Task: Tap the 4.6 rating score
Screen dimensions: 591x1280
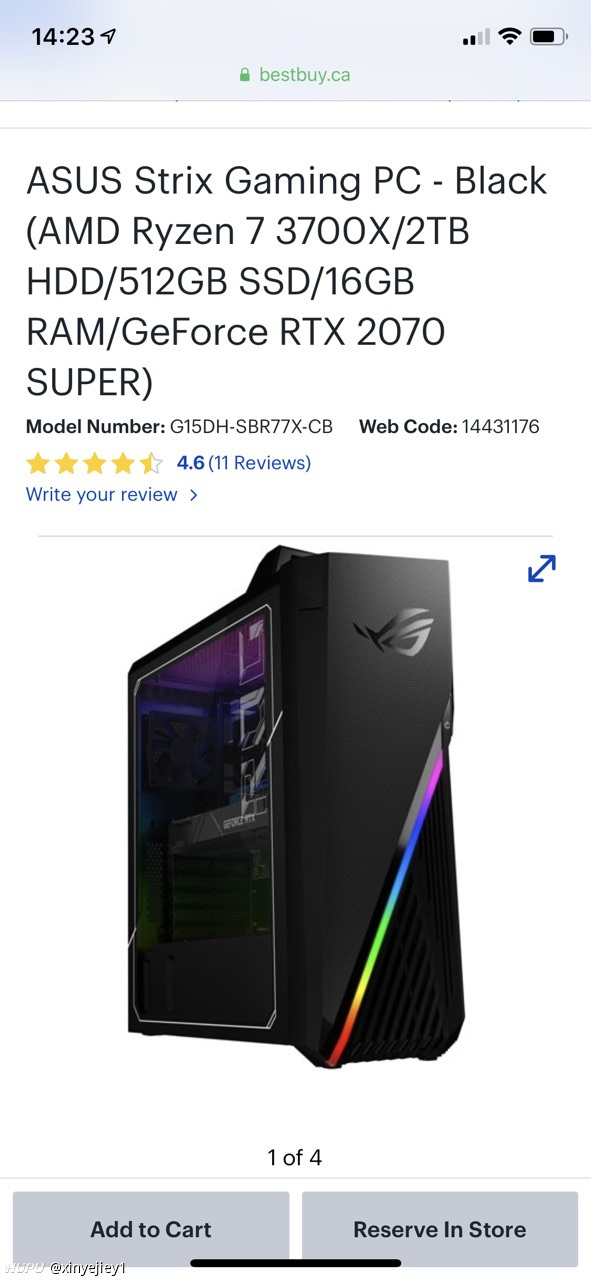Action: click(190, 463)
